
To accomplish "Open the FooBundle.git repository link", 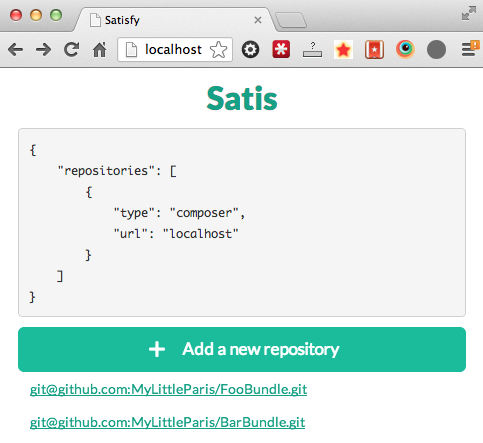I will tap(168, 389).
